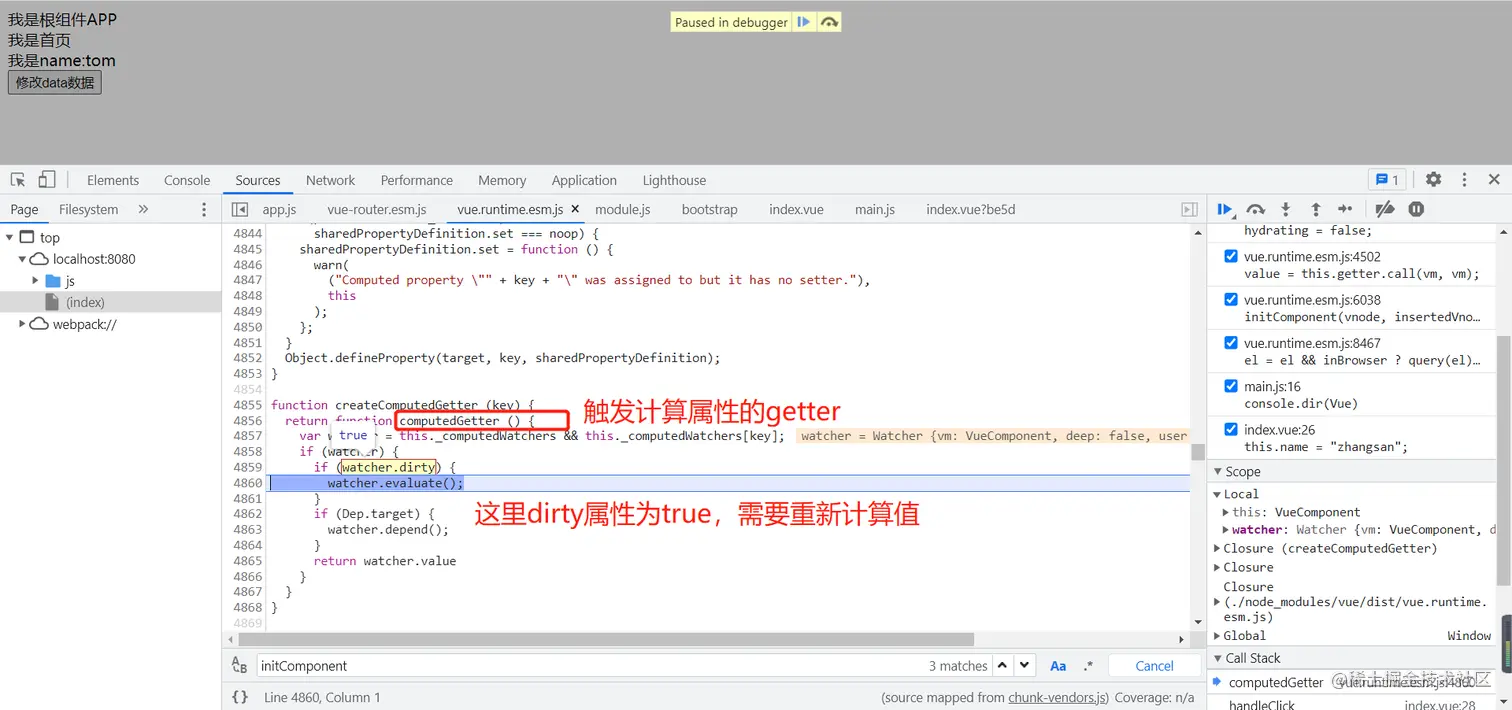
Task: Expand the Global scope entry
Action: tap(1217, 636)
